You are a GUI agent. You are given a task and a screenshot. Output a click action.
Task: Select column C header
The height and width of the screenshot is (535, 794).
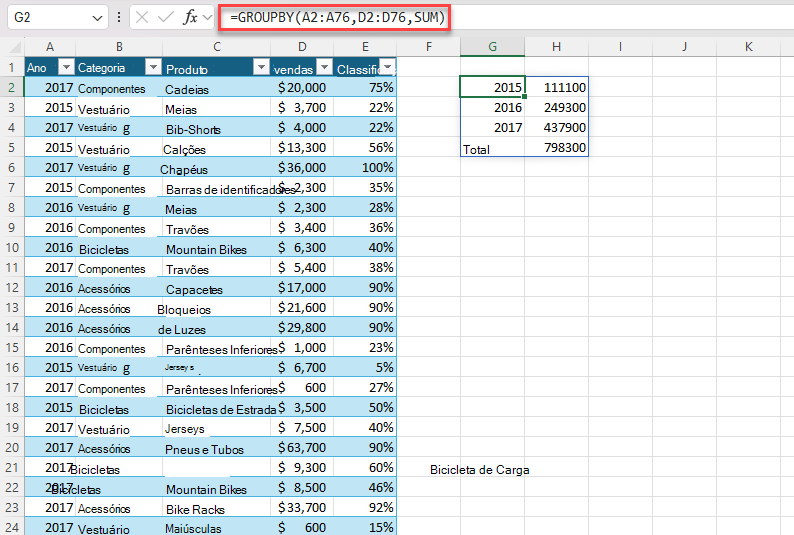217,47
